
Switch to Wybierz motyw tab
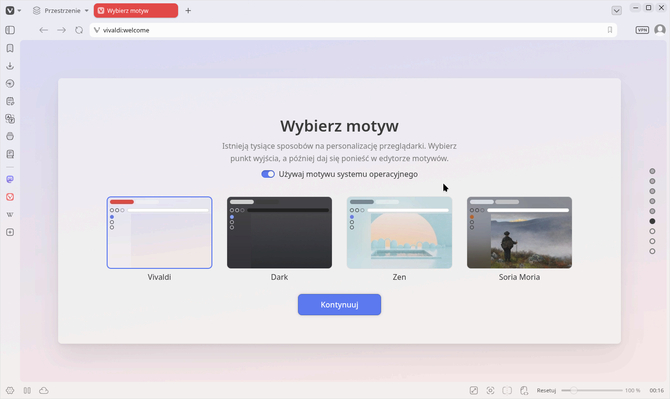136,11
